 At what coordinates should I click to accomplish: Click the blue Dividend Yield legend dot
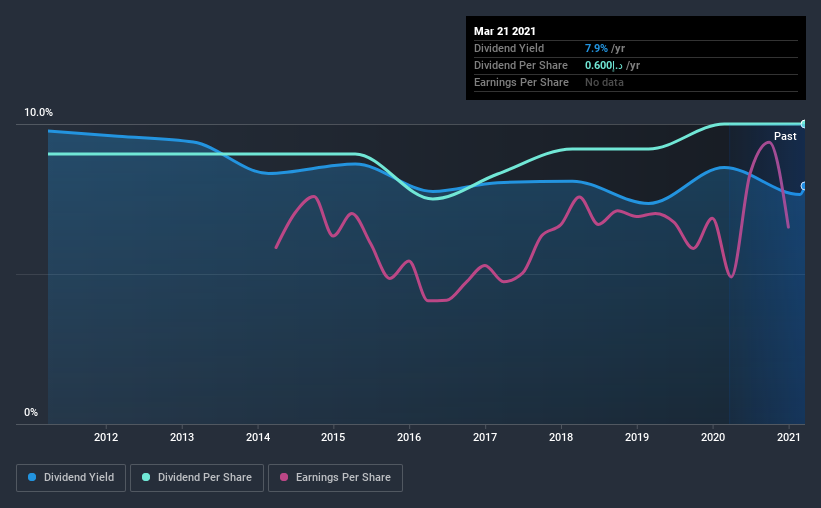32,477
